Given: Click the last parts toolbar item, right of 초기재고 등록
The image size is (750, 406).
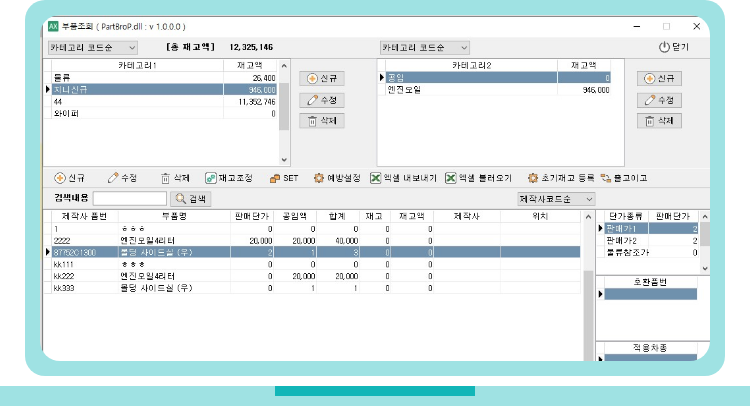Looking at the screenshot, I should pos(624,178).
